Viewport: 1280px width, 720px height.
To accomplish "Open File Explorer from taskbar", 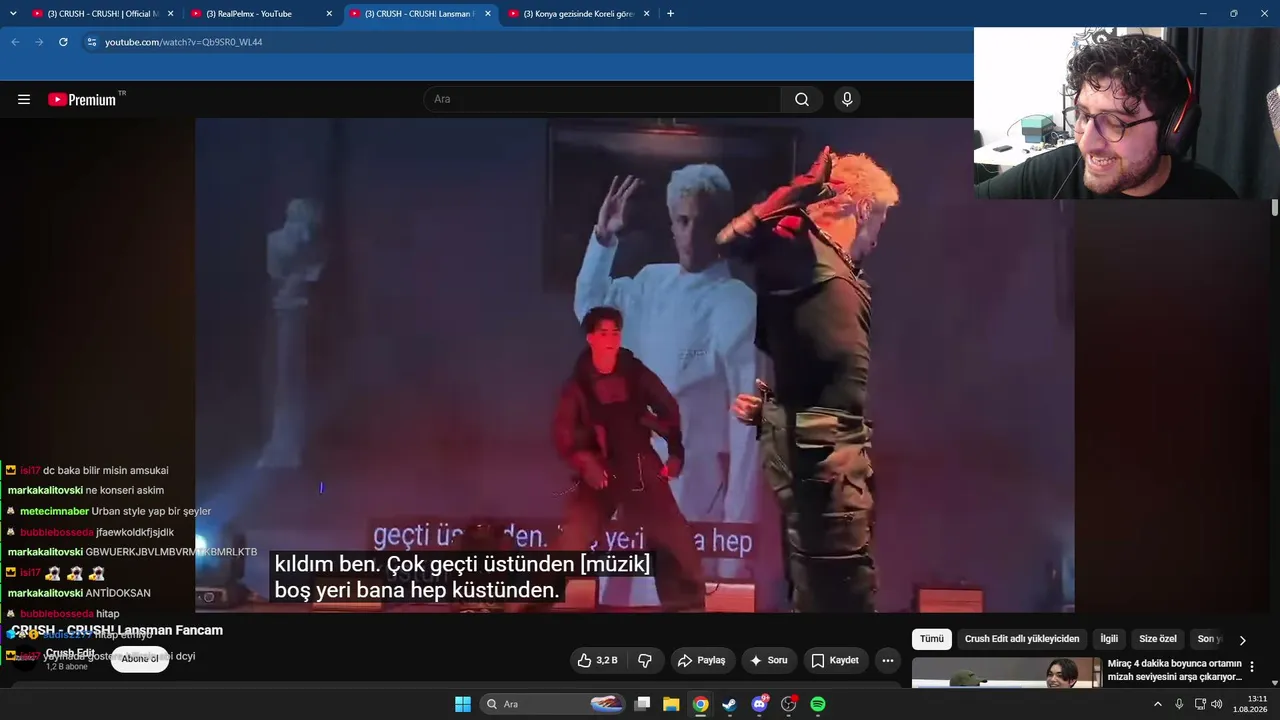I will [671, 704].
